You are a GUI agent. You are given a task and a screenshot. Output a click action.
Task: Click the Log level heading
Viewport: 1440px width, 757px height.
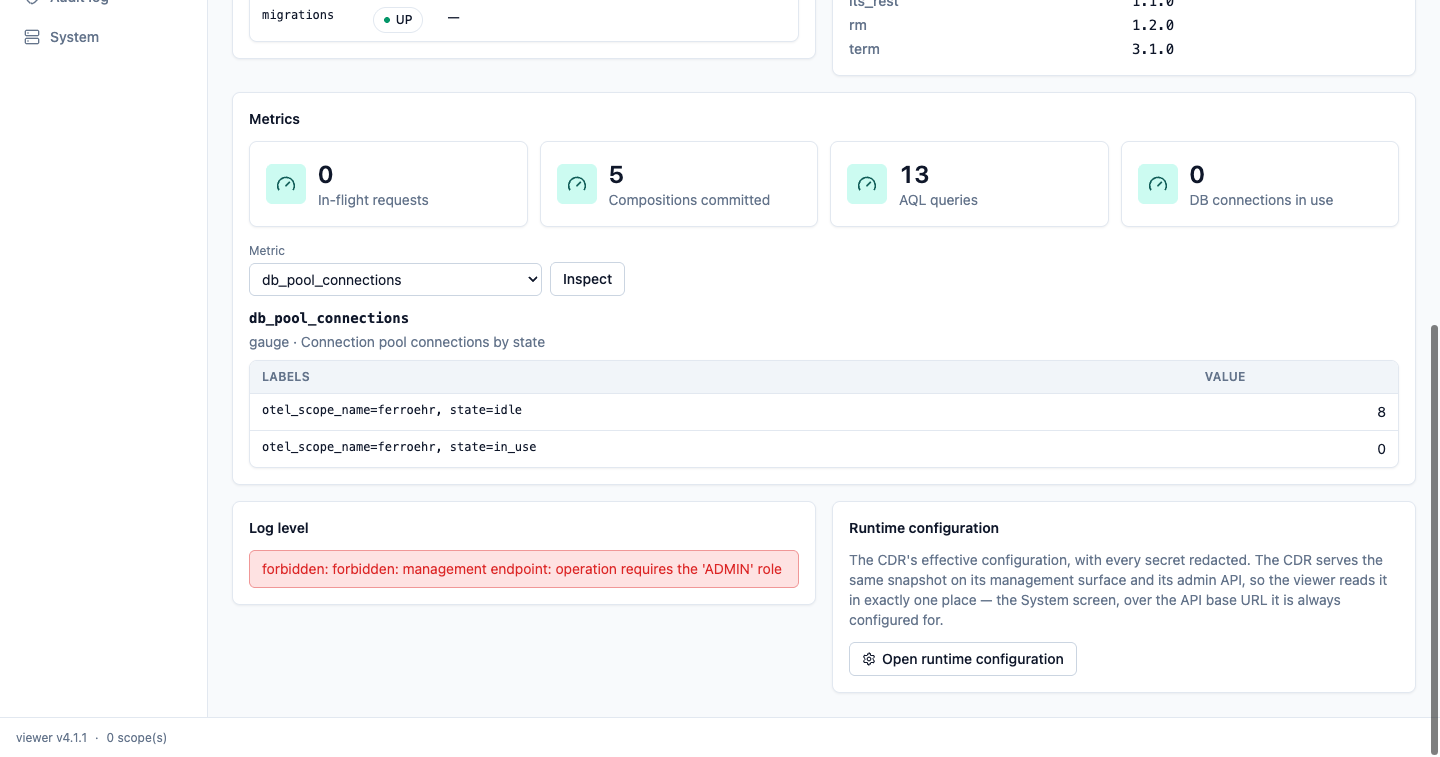click(279, 528)
